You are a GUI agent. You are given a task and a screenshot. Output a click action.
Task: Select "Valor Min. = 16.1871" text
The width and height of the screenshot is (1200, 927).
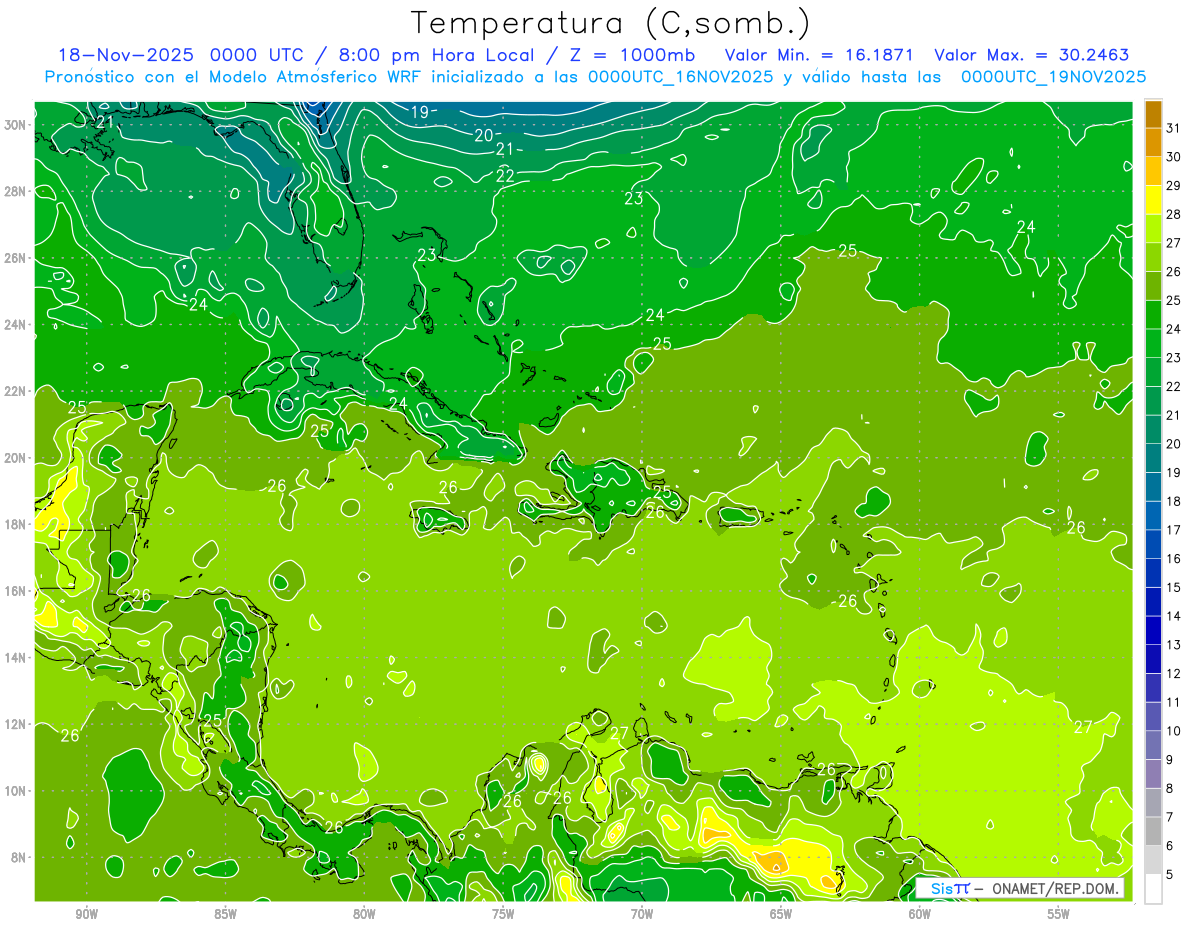pyautogui.click(x=820, y=55)
